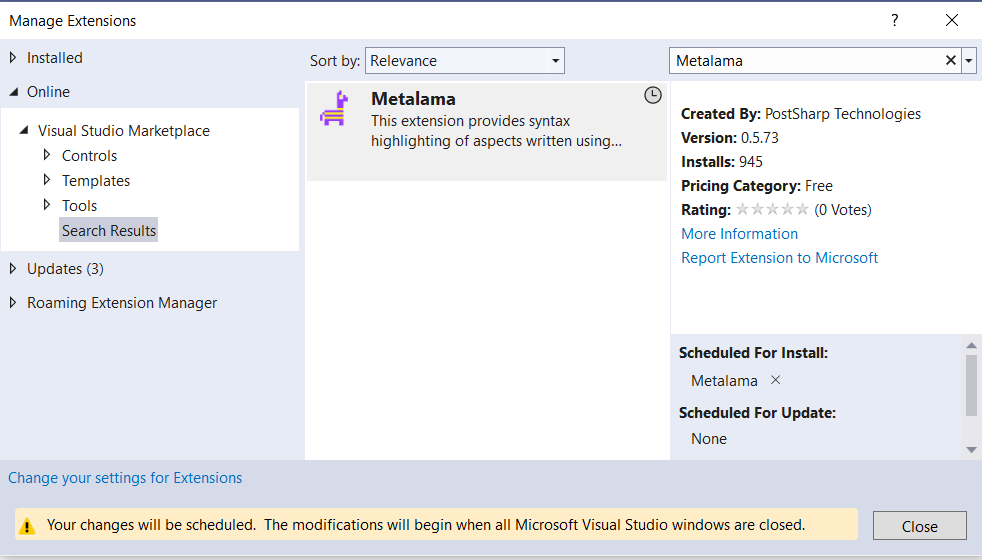Click Change your settings for Extensions
This screenshot has width=982, height=560.
[125, 478]
